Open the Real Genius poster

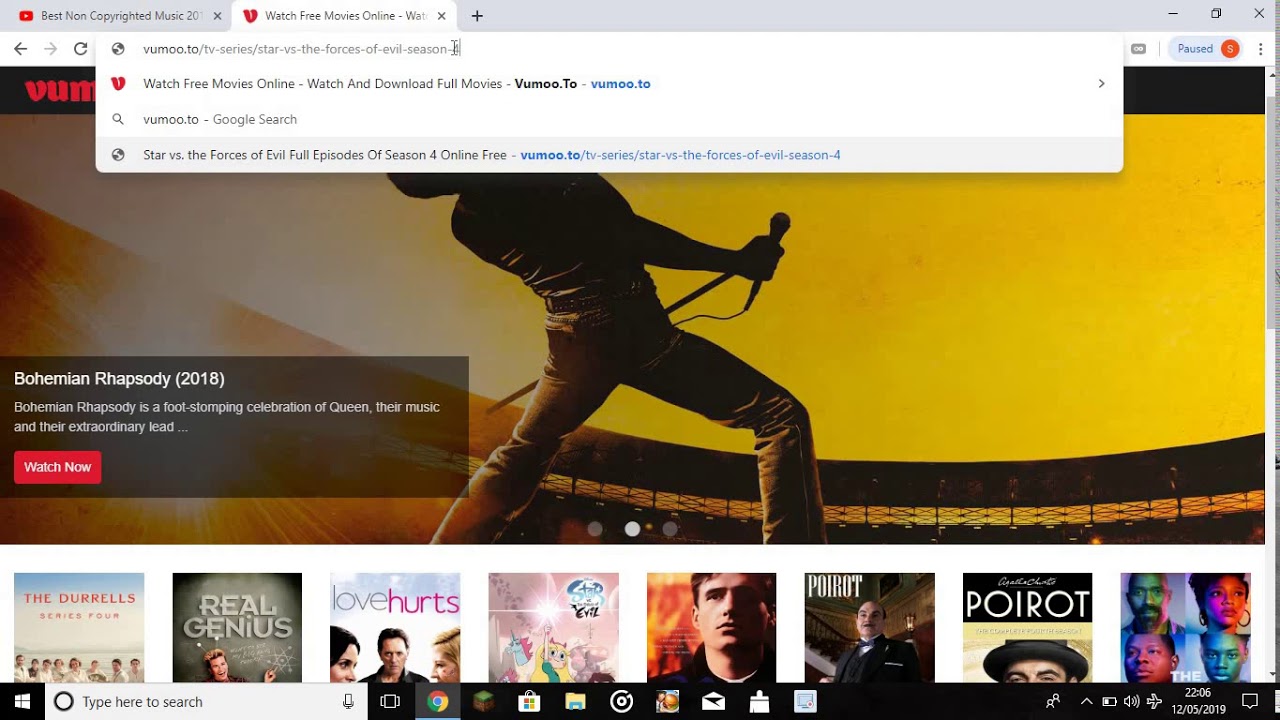[x=237, y=628]
